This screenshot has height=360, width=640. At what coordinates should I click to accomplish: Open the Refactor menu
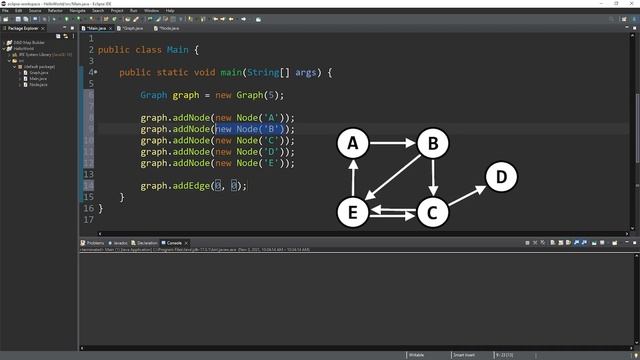tap(55, 11)
